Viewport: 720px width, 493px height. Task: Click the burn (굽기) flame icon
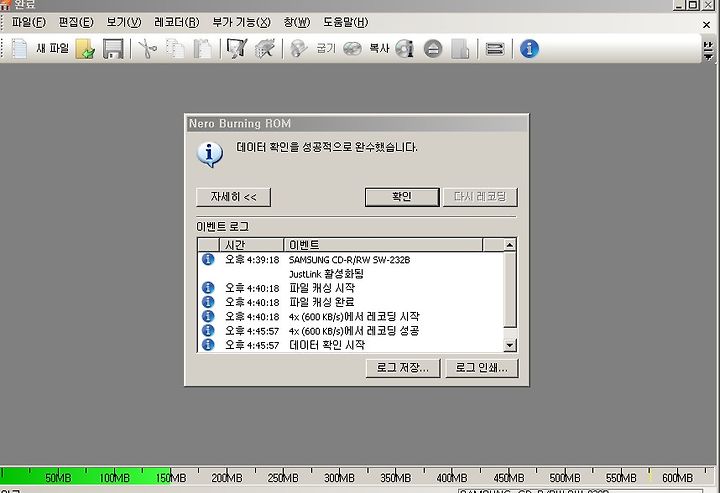coord(298,49)
